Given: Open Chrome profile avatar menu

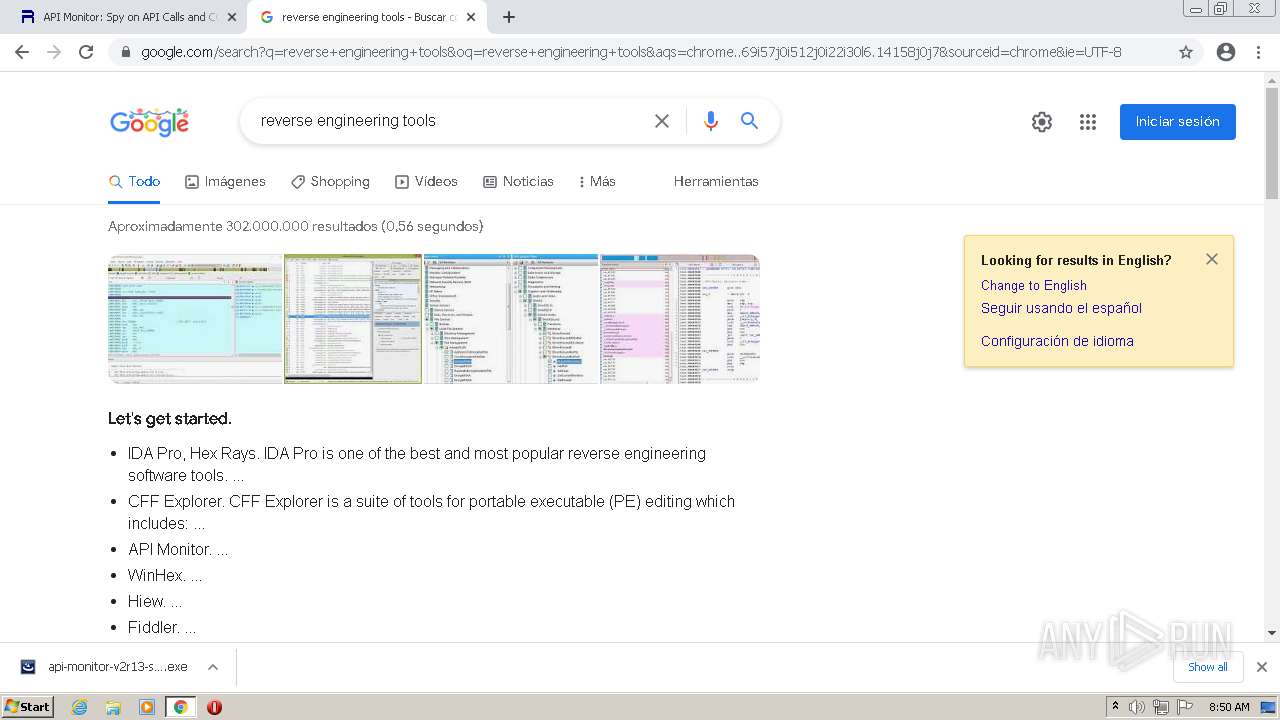Looking at the screenshot, I should coord(1226,52).
